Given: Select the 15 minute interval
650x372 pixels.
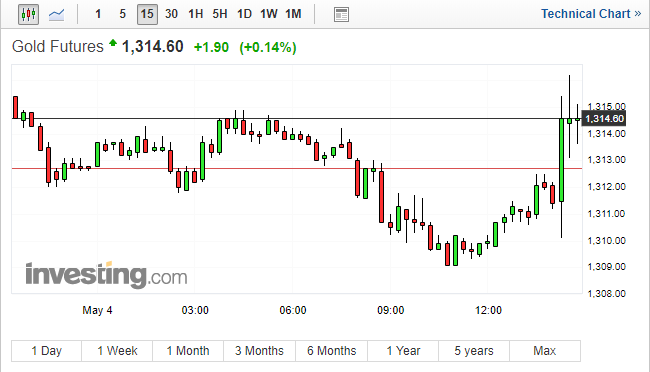Looking at the screenshot, I should pos(147,15).
